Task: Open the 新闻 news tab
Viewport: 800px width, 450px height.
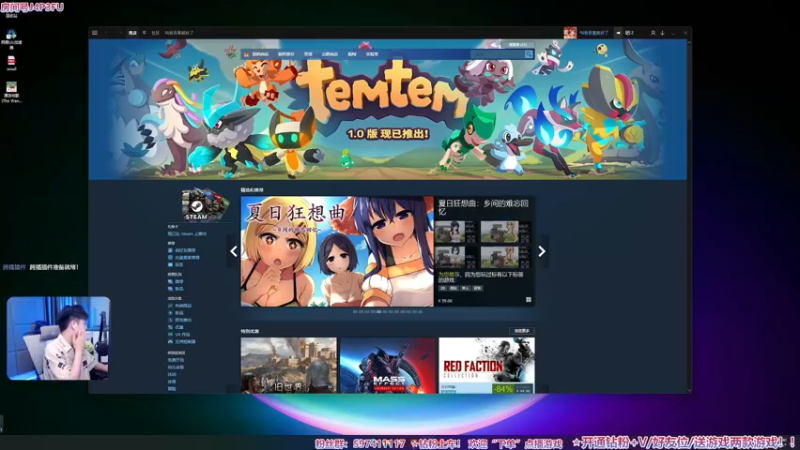Action: pyautogui.click(x=352, y=54)
